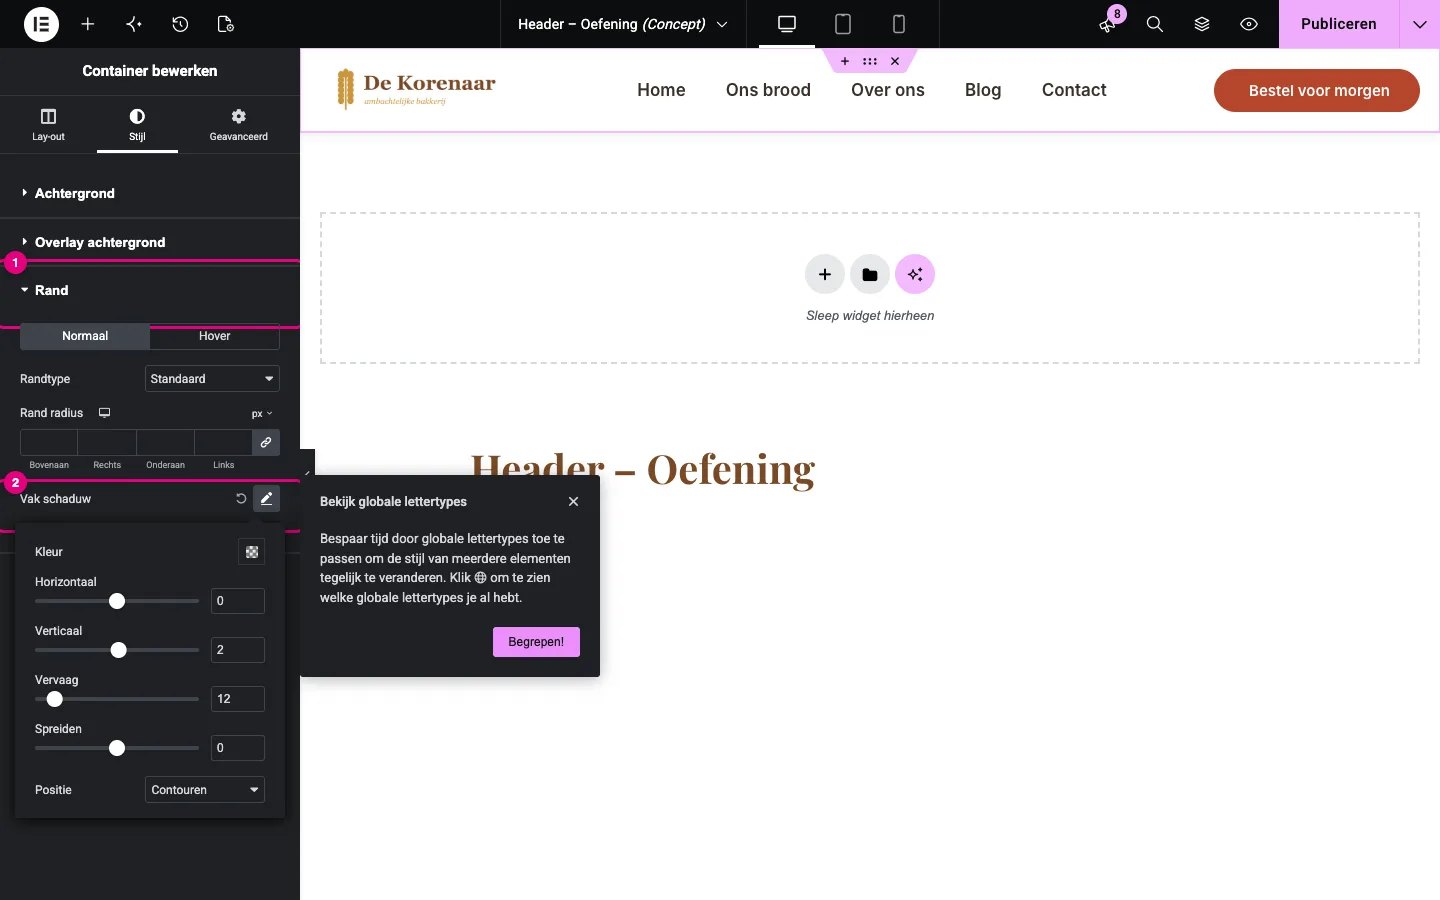This screenshot has width=1440, height=900.
Task: Adjust the Horizontaal shadow slider
Action: click(x=117, y=601)
